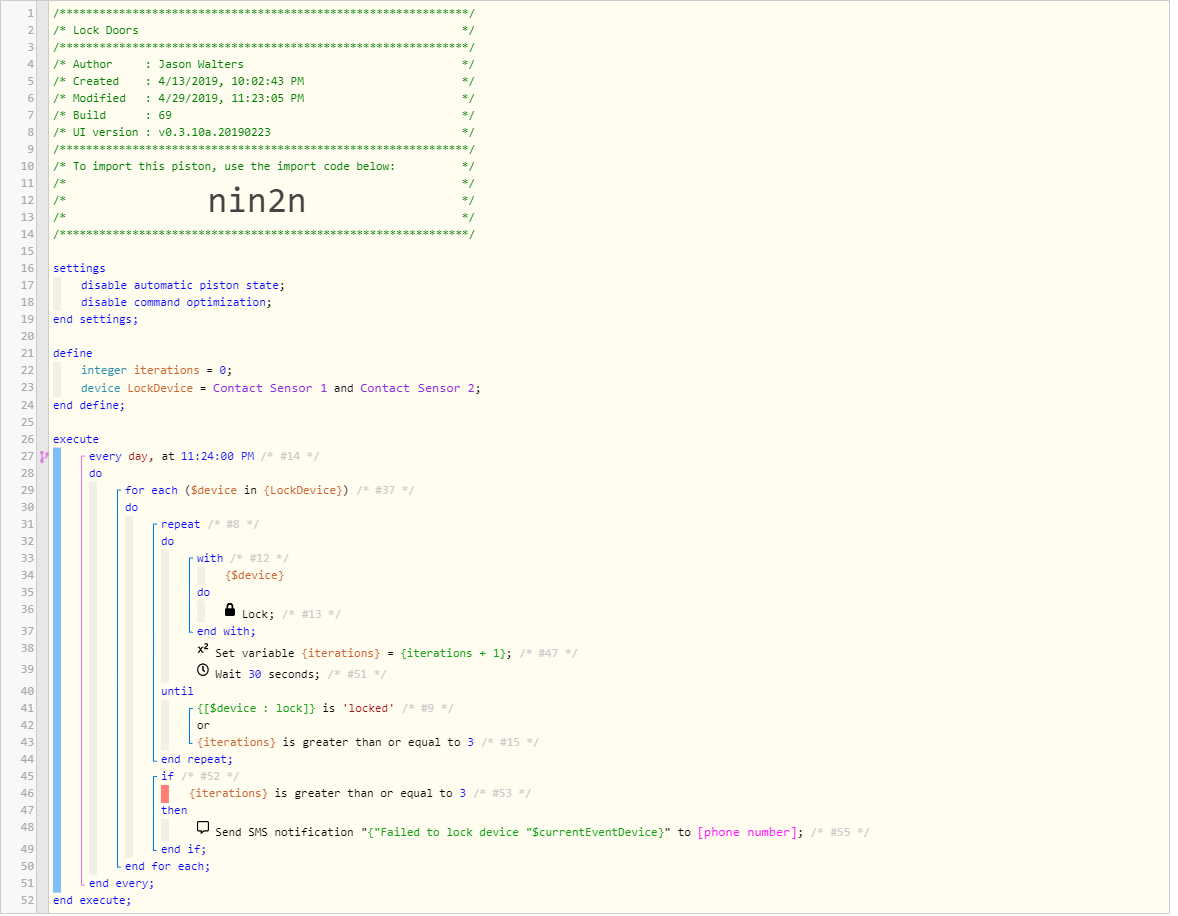The width and height of the screenshot is (1178, 916).
Task: Click 'end with;' line
Action: [226, 632]
